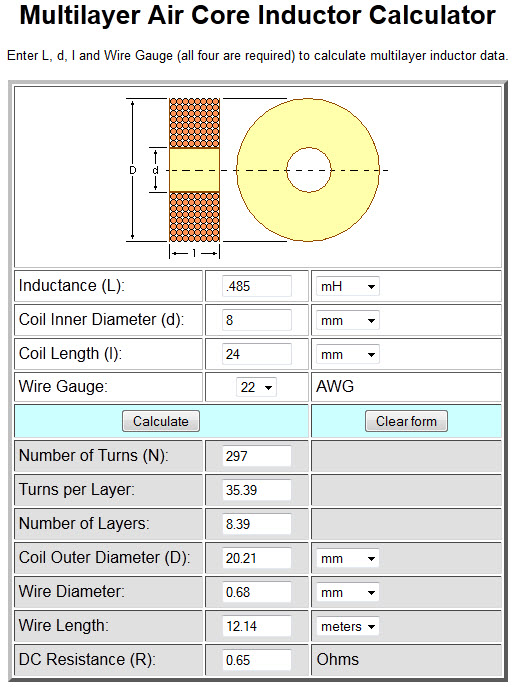
Task: Select the Number of Layers output field
Action: [257, 524]
